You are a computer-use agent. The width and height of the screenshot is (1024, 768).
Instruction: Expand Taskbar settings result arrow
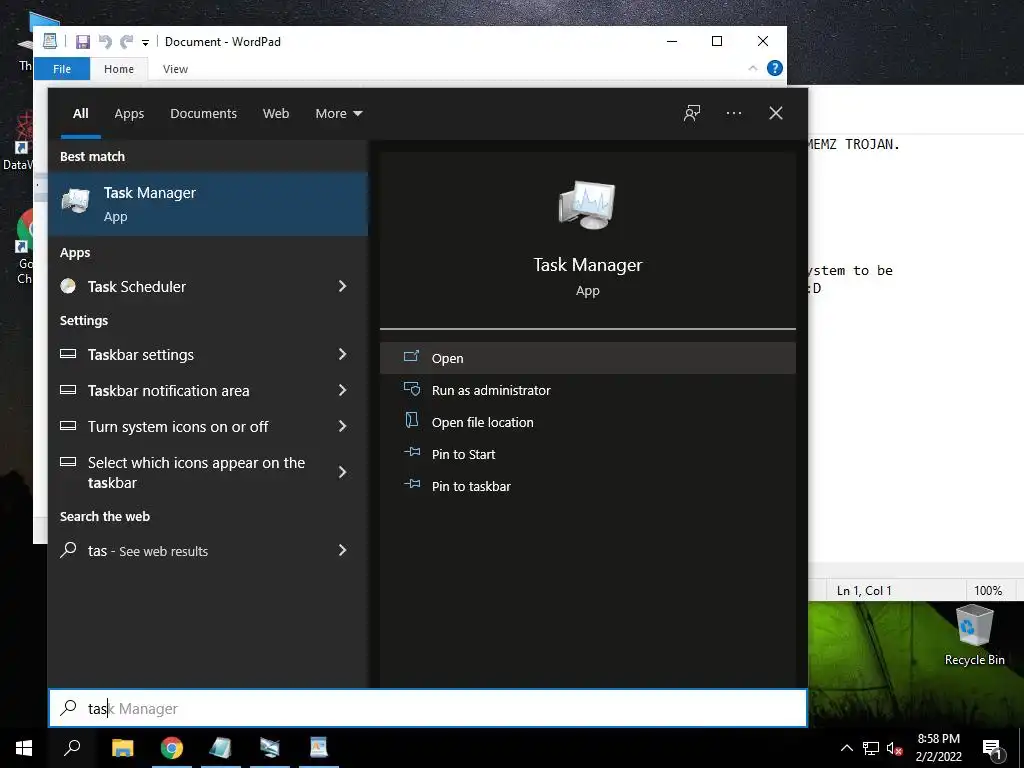click(x=342, y=354)
